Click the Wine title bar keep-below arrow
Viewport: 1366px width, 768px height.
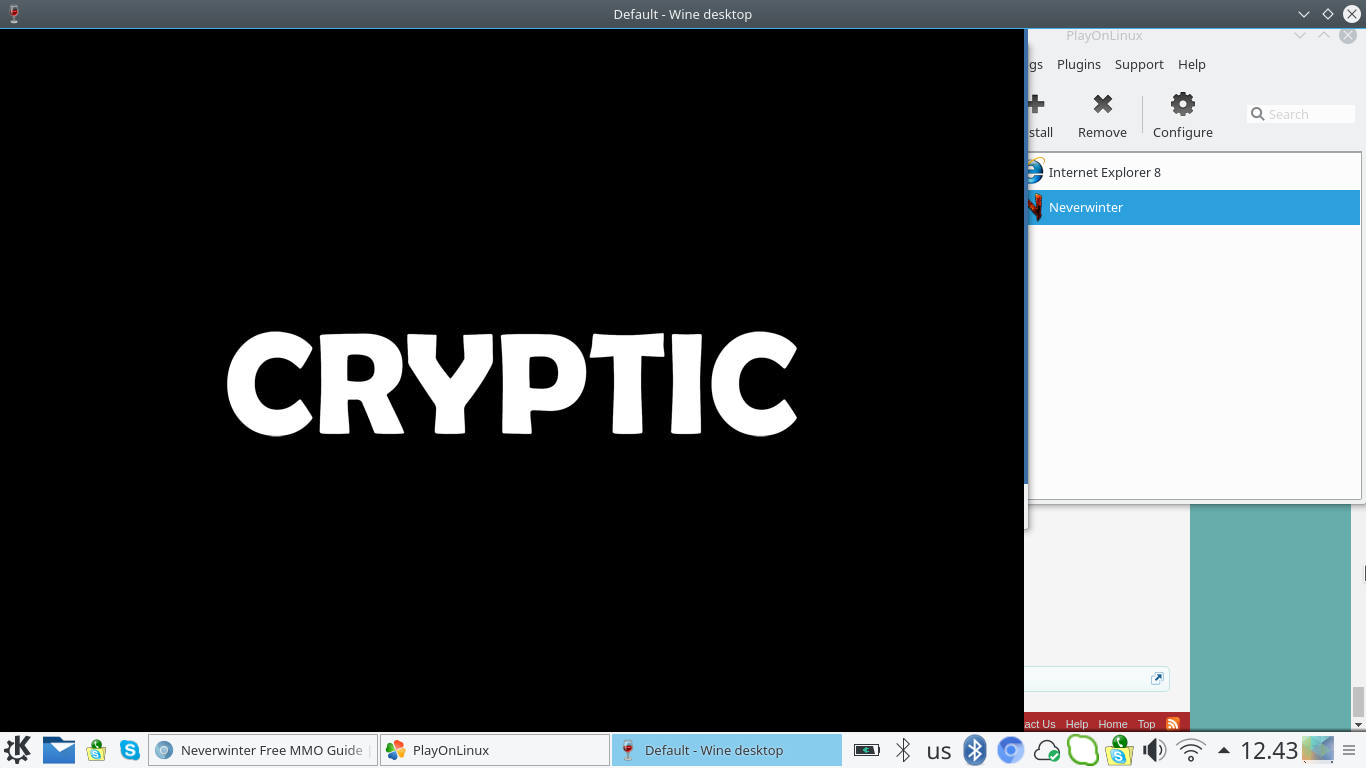[x=1304, y=14]
